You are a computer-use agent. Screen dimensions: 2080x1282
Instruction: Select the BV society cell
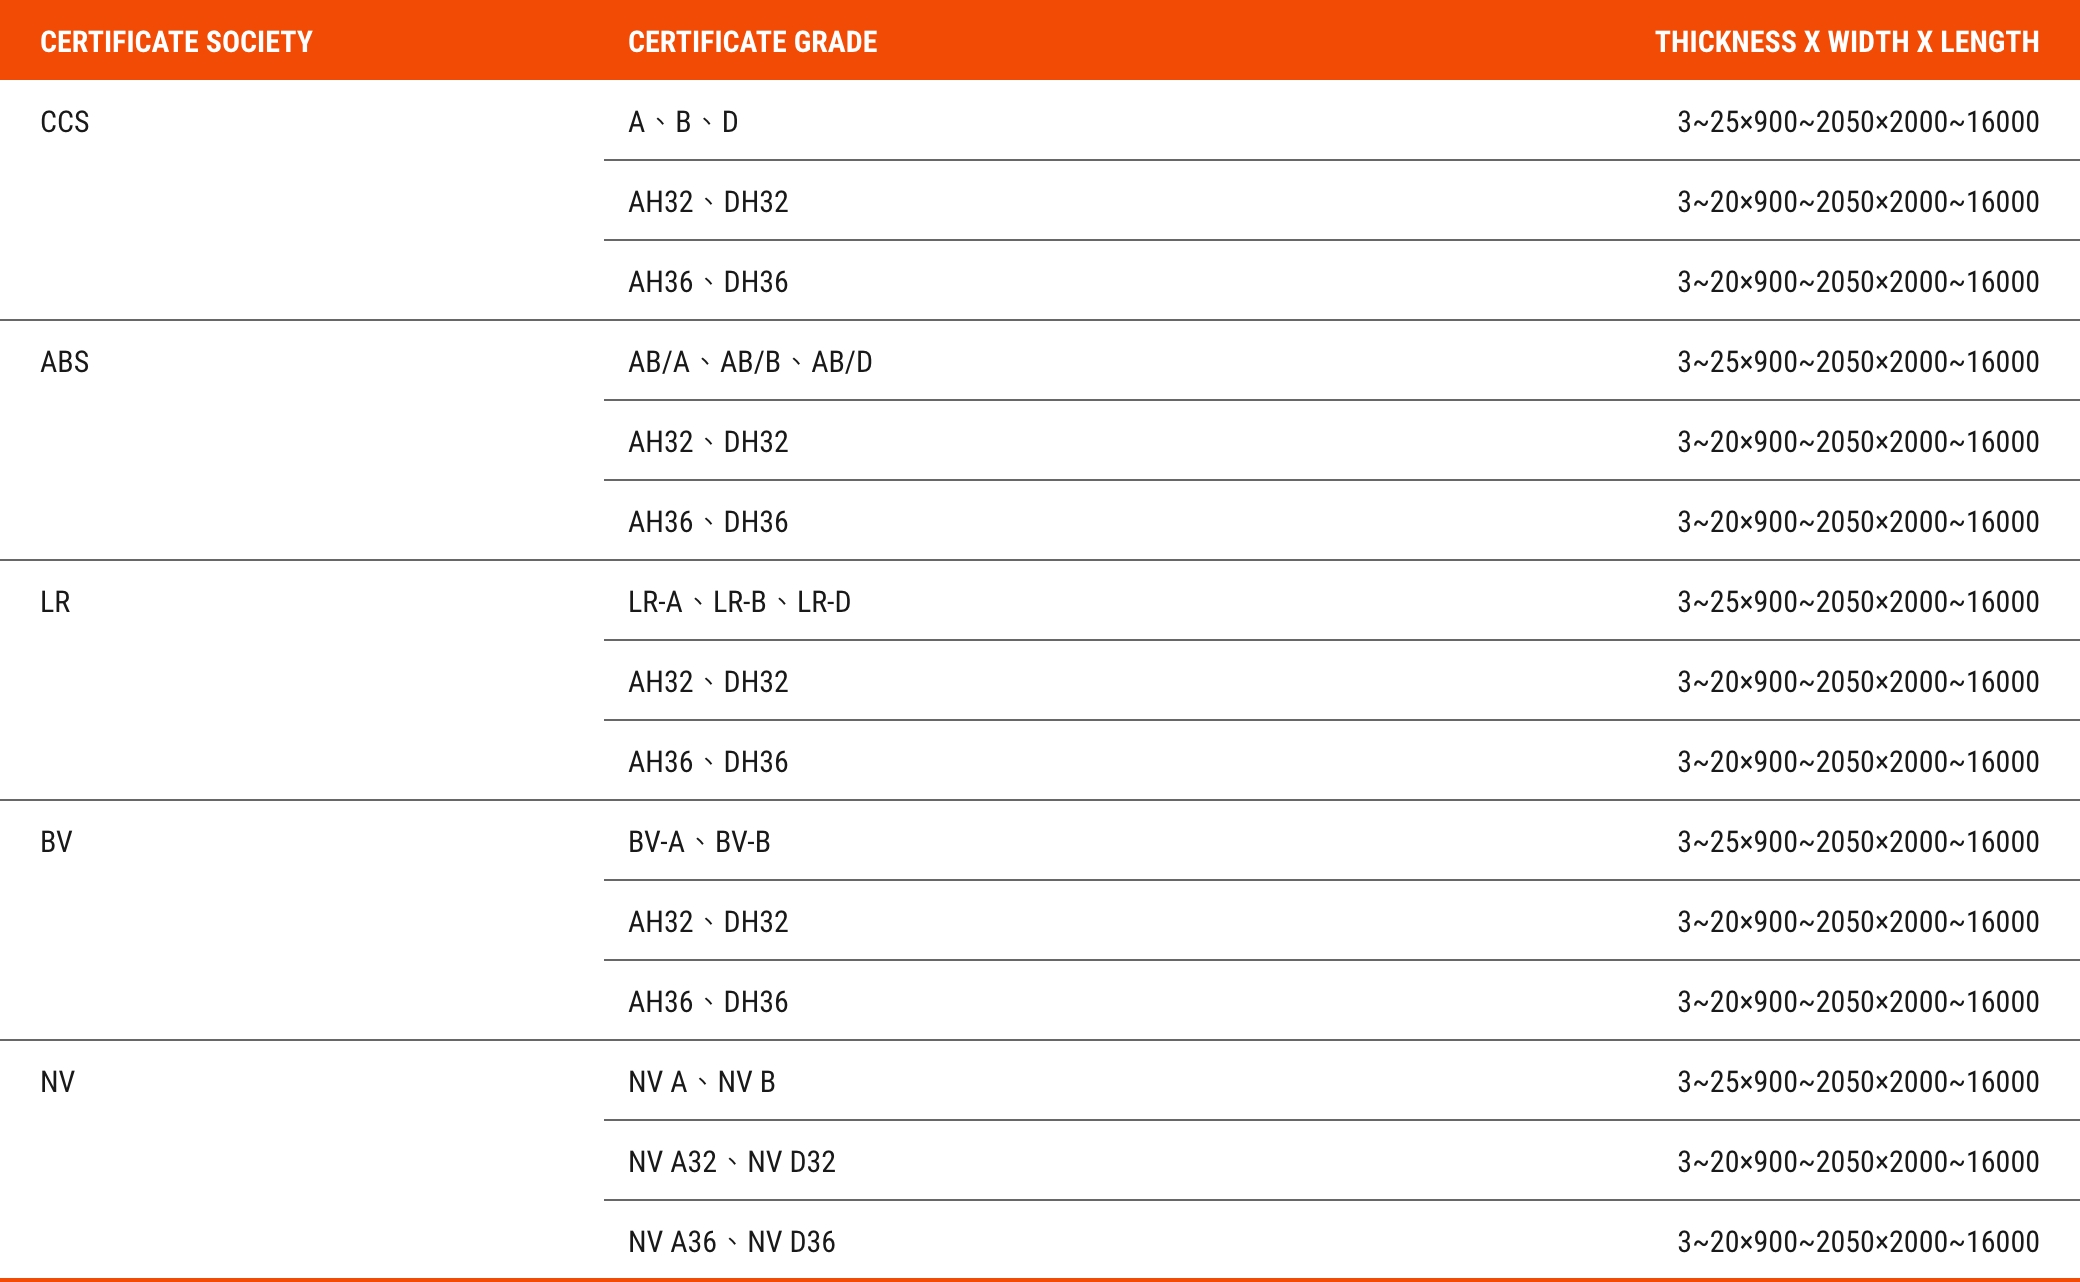tap(56, 842)
